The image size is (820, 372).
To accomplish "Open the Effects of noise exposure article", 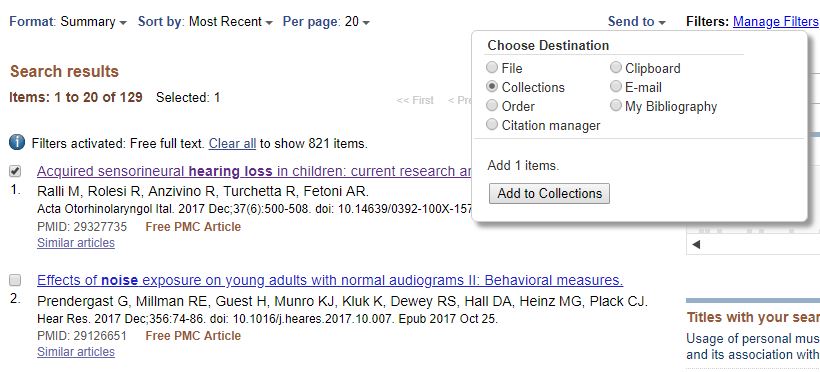I will 330,280.
